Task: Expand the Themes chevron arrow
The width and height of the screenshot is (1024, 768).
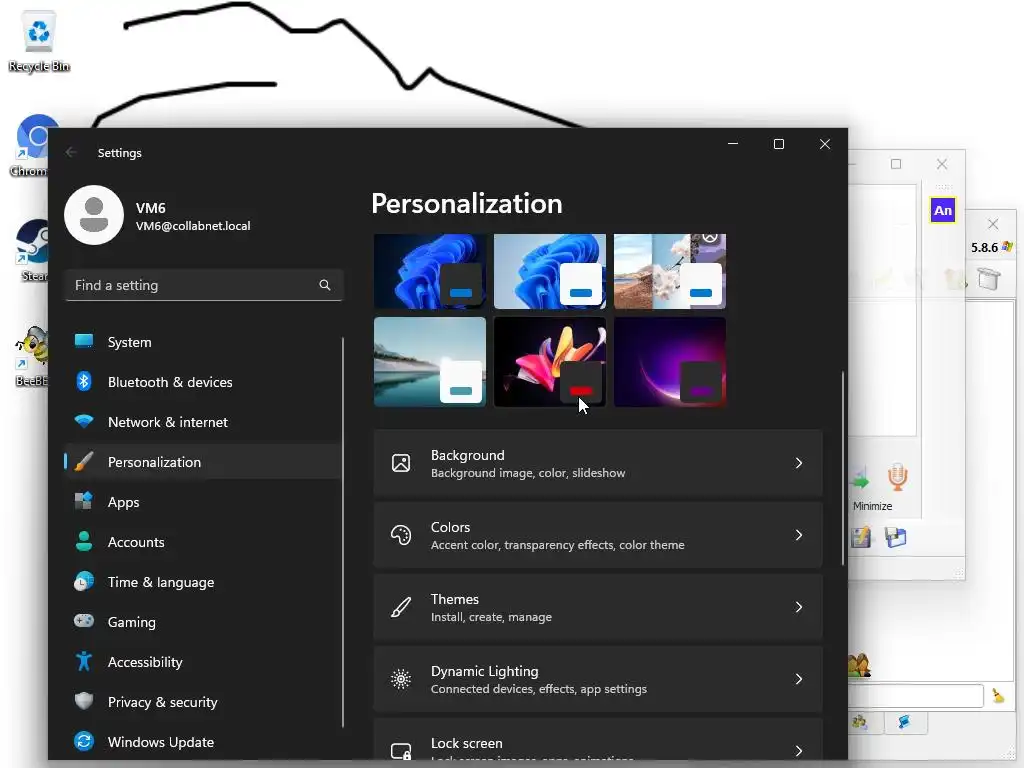Action: click(x=799, y=607)
